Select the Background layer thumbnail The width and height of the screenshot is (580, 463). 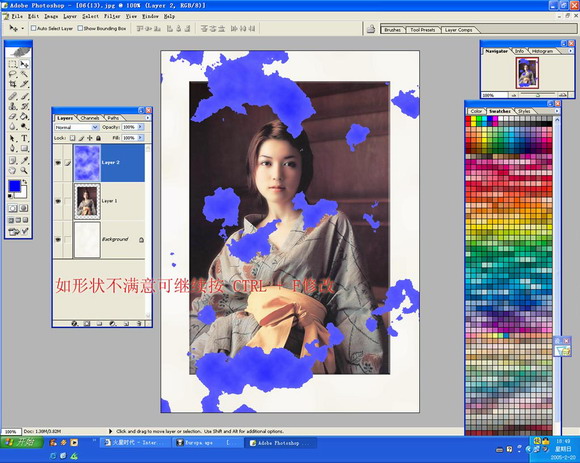click(x=87, y=240)
